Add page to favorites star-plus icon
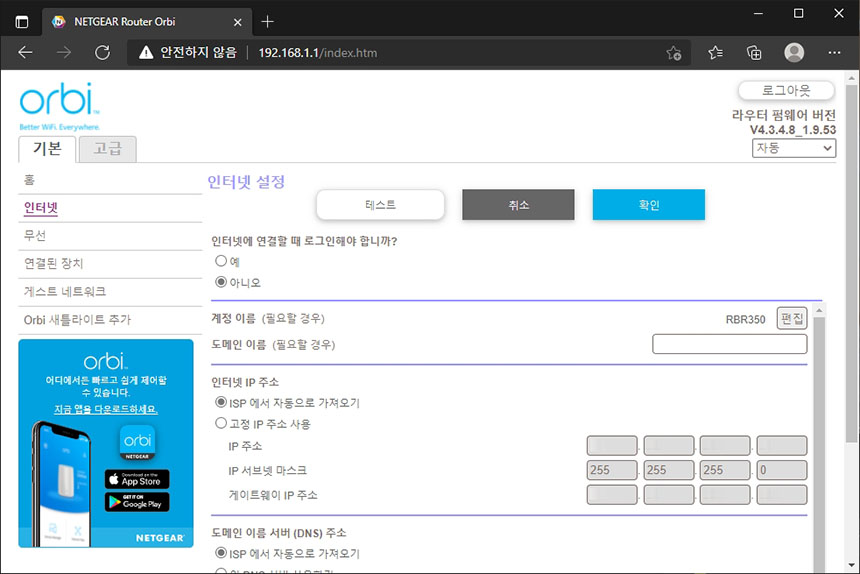This screenshot has width=860, height=574. pyautogui.click(x=674, y=53)
